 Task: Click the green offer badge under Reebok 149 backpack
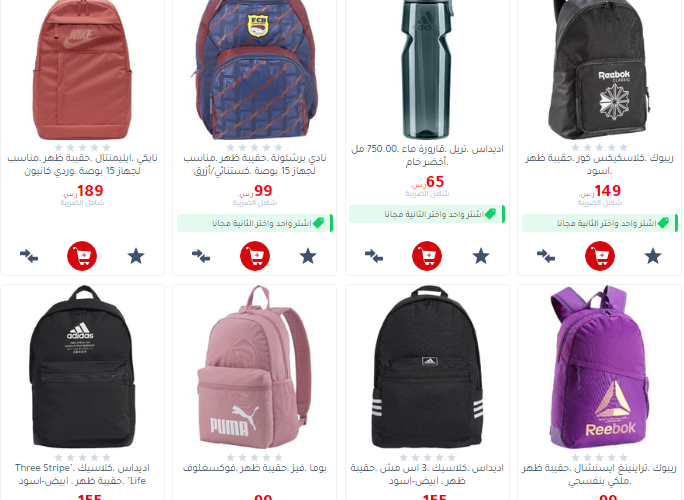click(600, 223)
